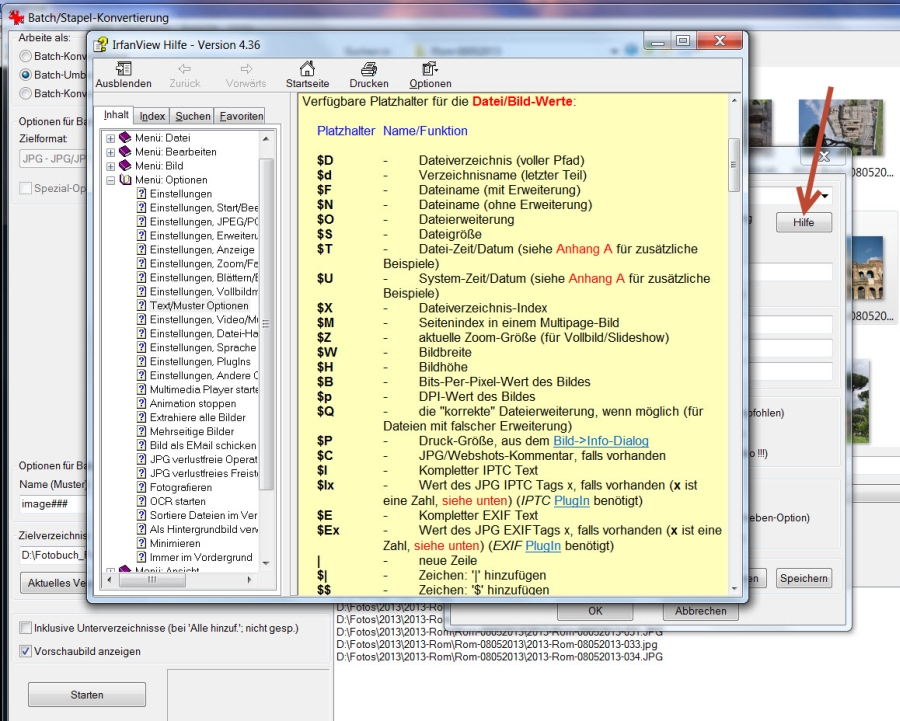Switch to the Index tab
This screenshot has width=900, height=721.
pos(152,116)
